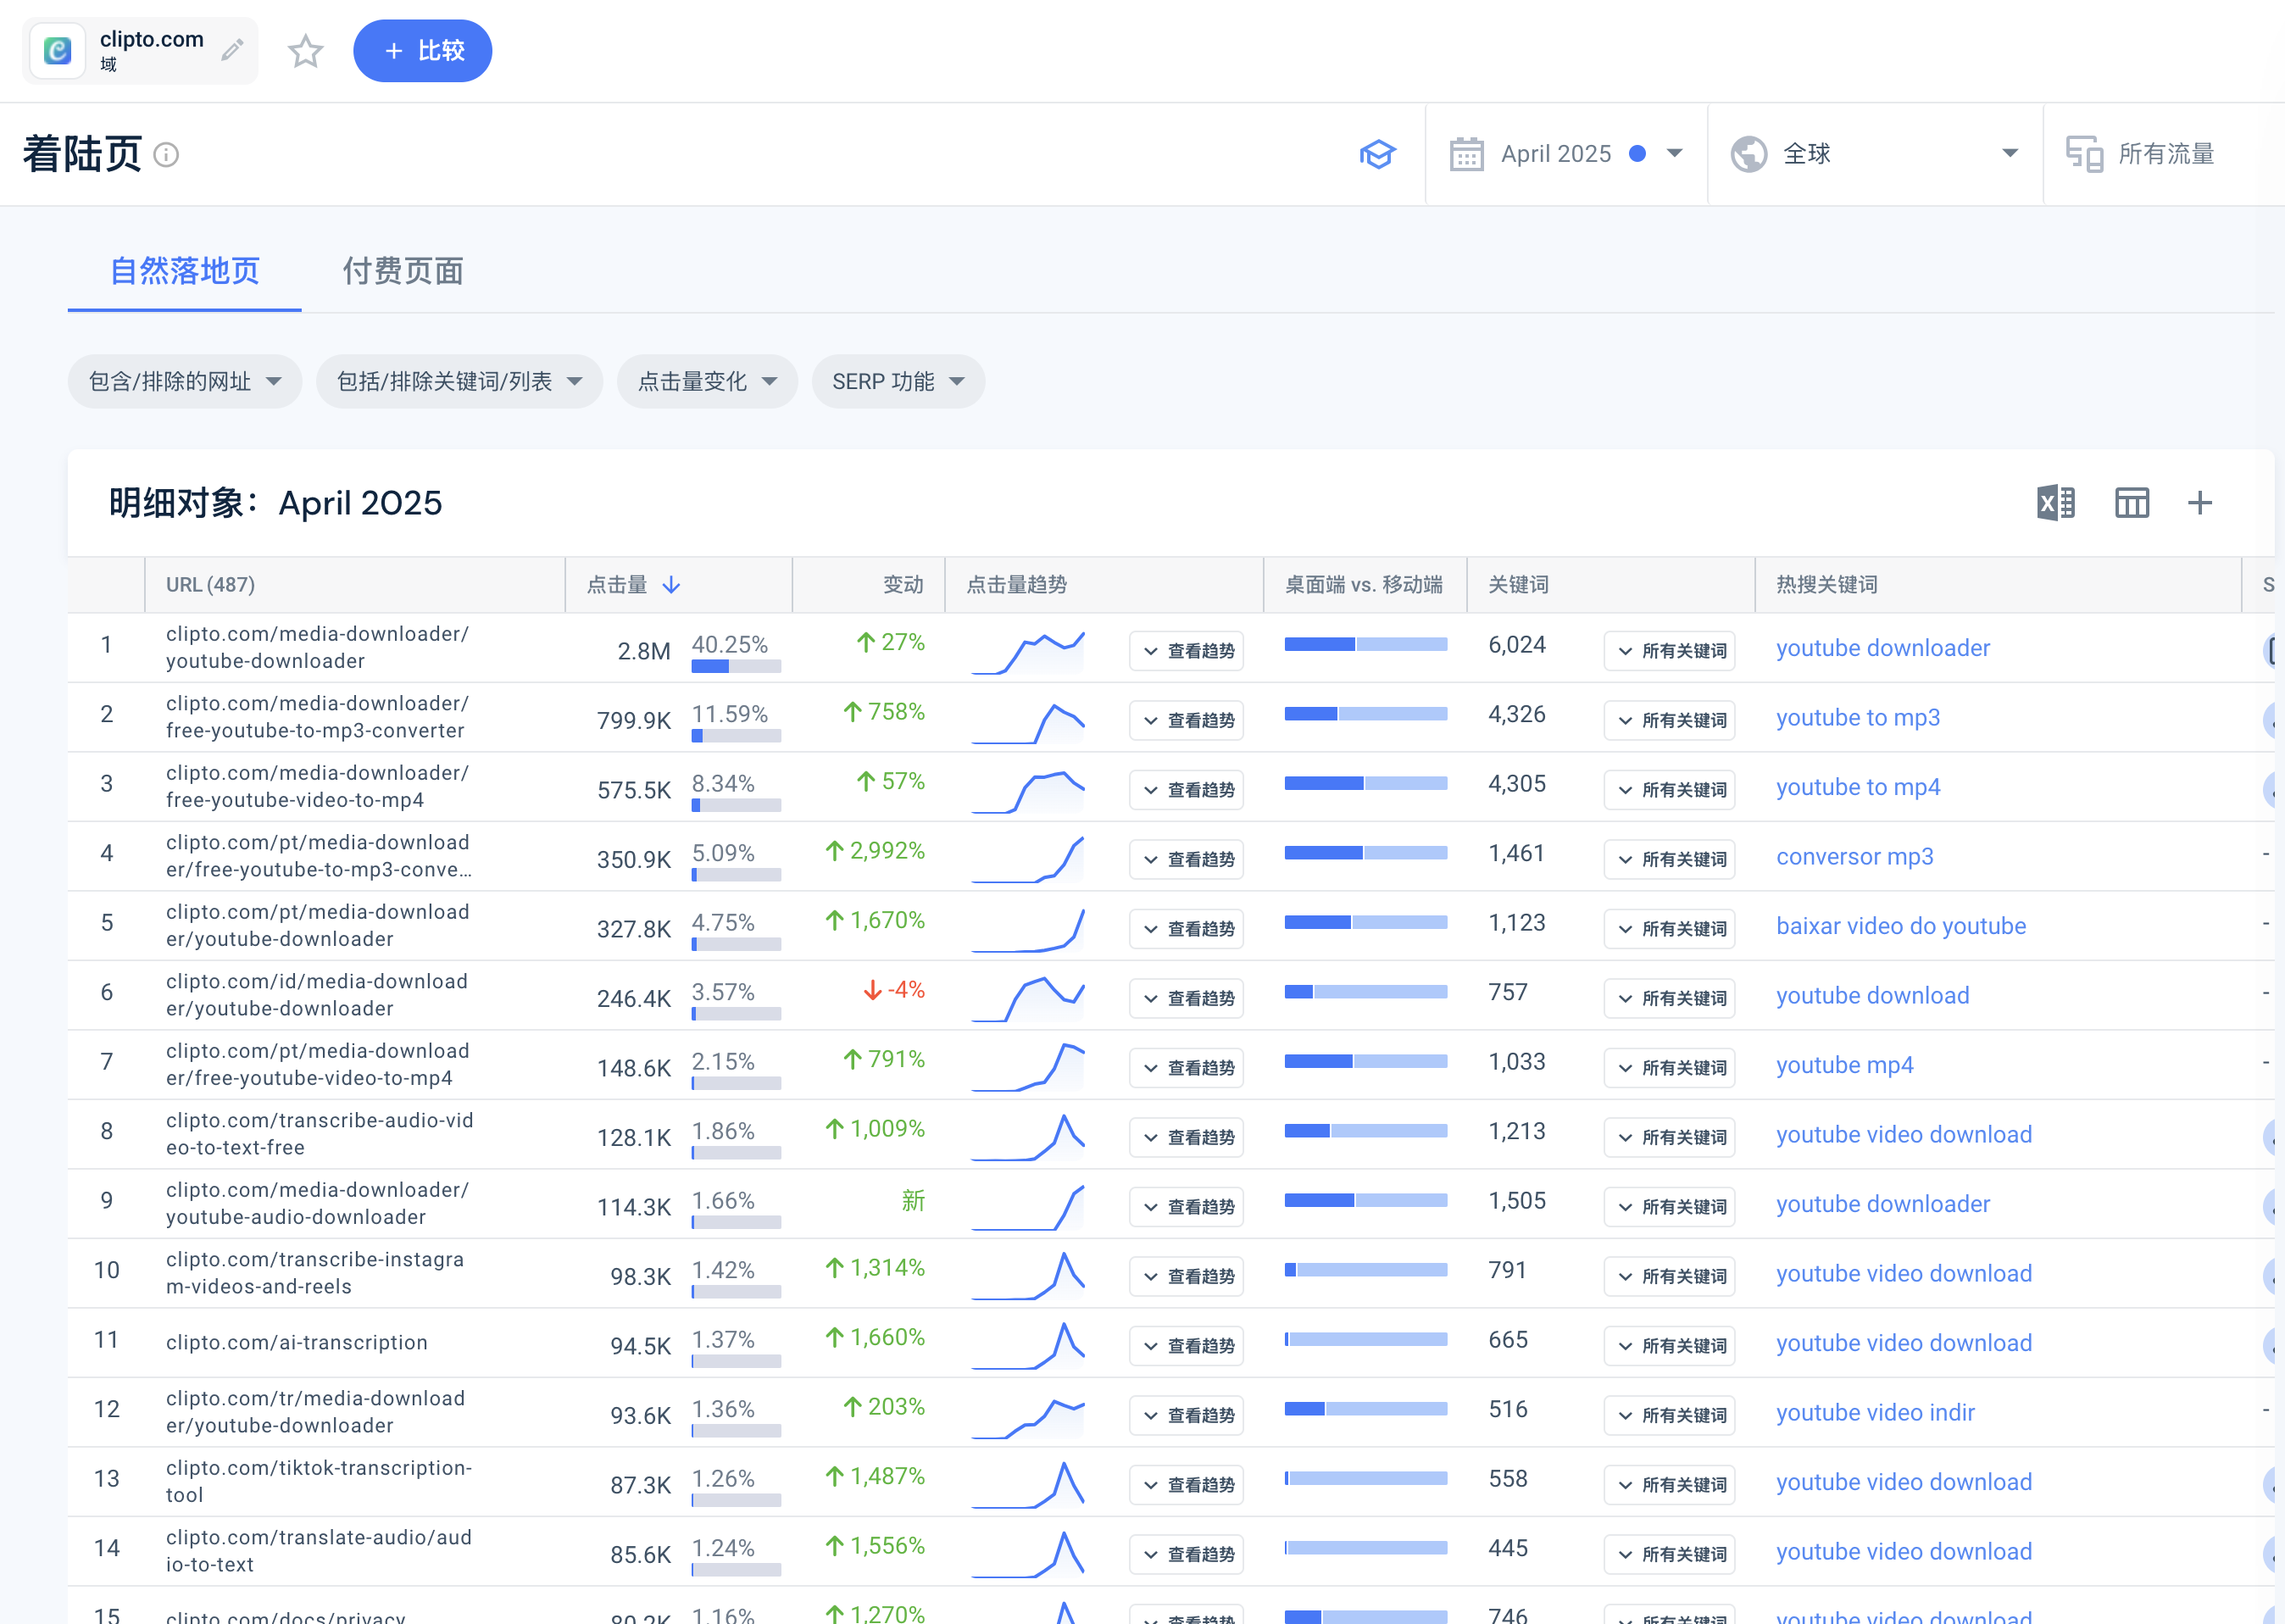Image resolution: width=2285 pixels, height=1624 pixels.
Task: Open keyword link youtube mp4
Action: click(1844, 1065)
